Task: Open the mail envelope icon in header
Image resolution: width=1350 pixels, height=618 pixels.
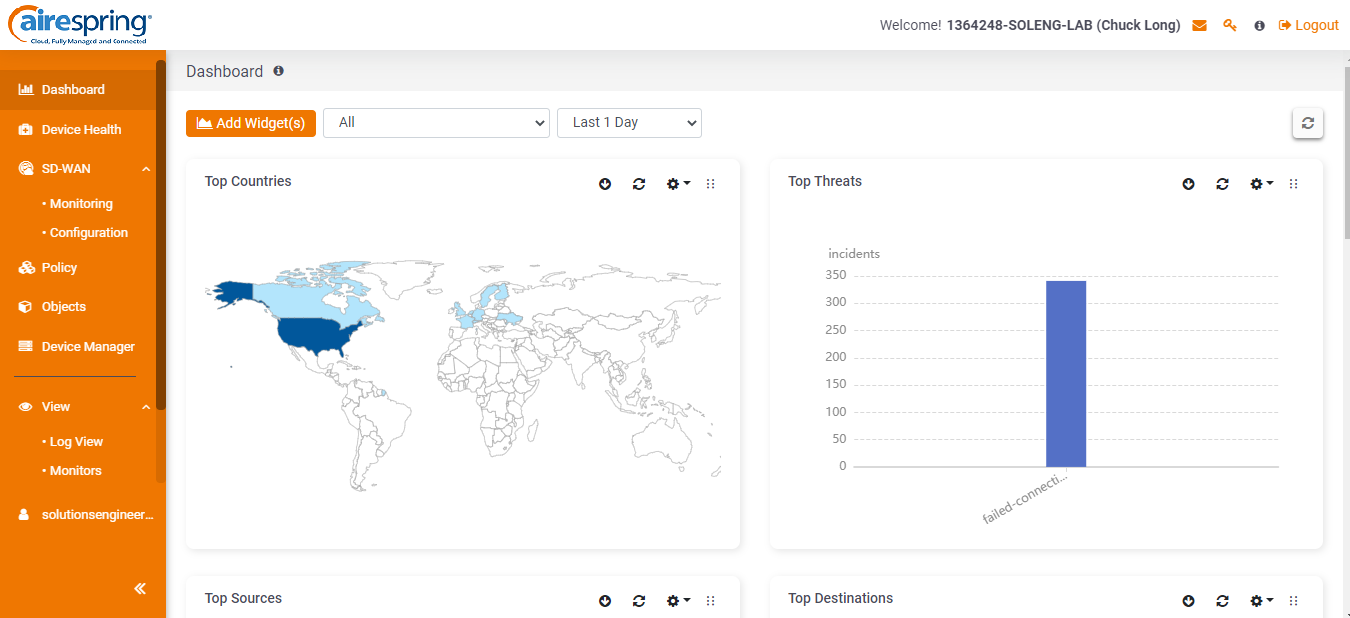Action: pos(1200,25)
